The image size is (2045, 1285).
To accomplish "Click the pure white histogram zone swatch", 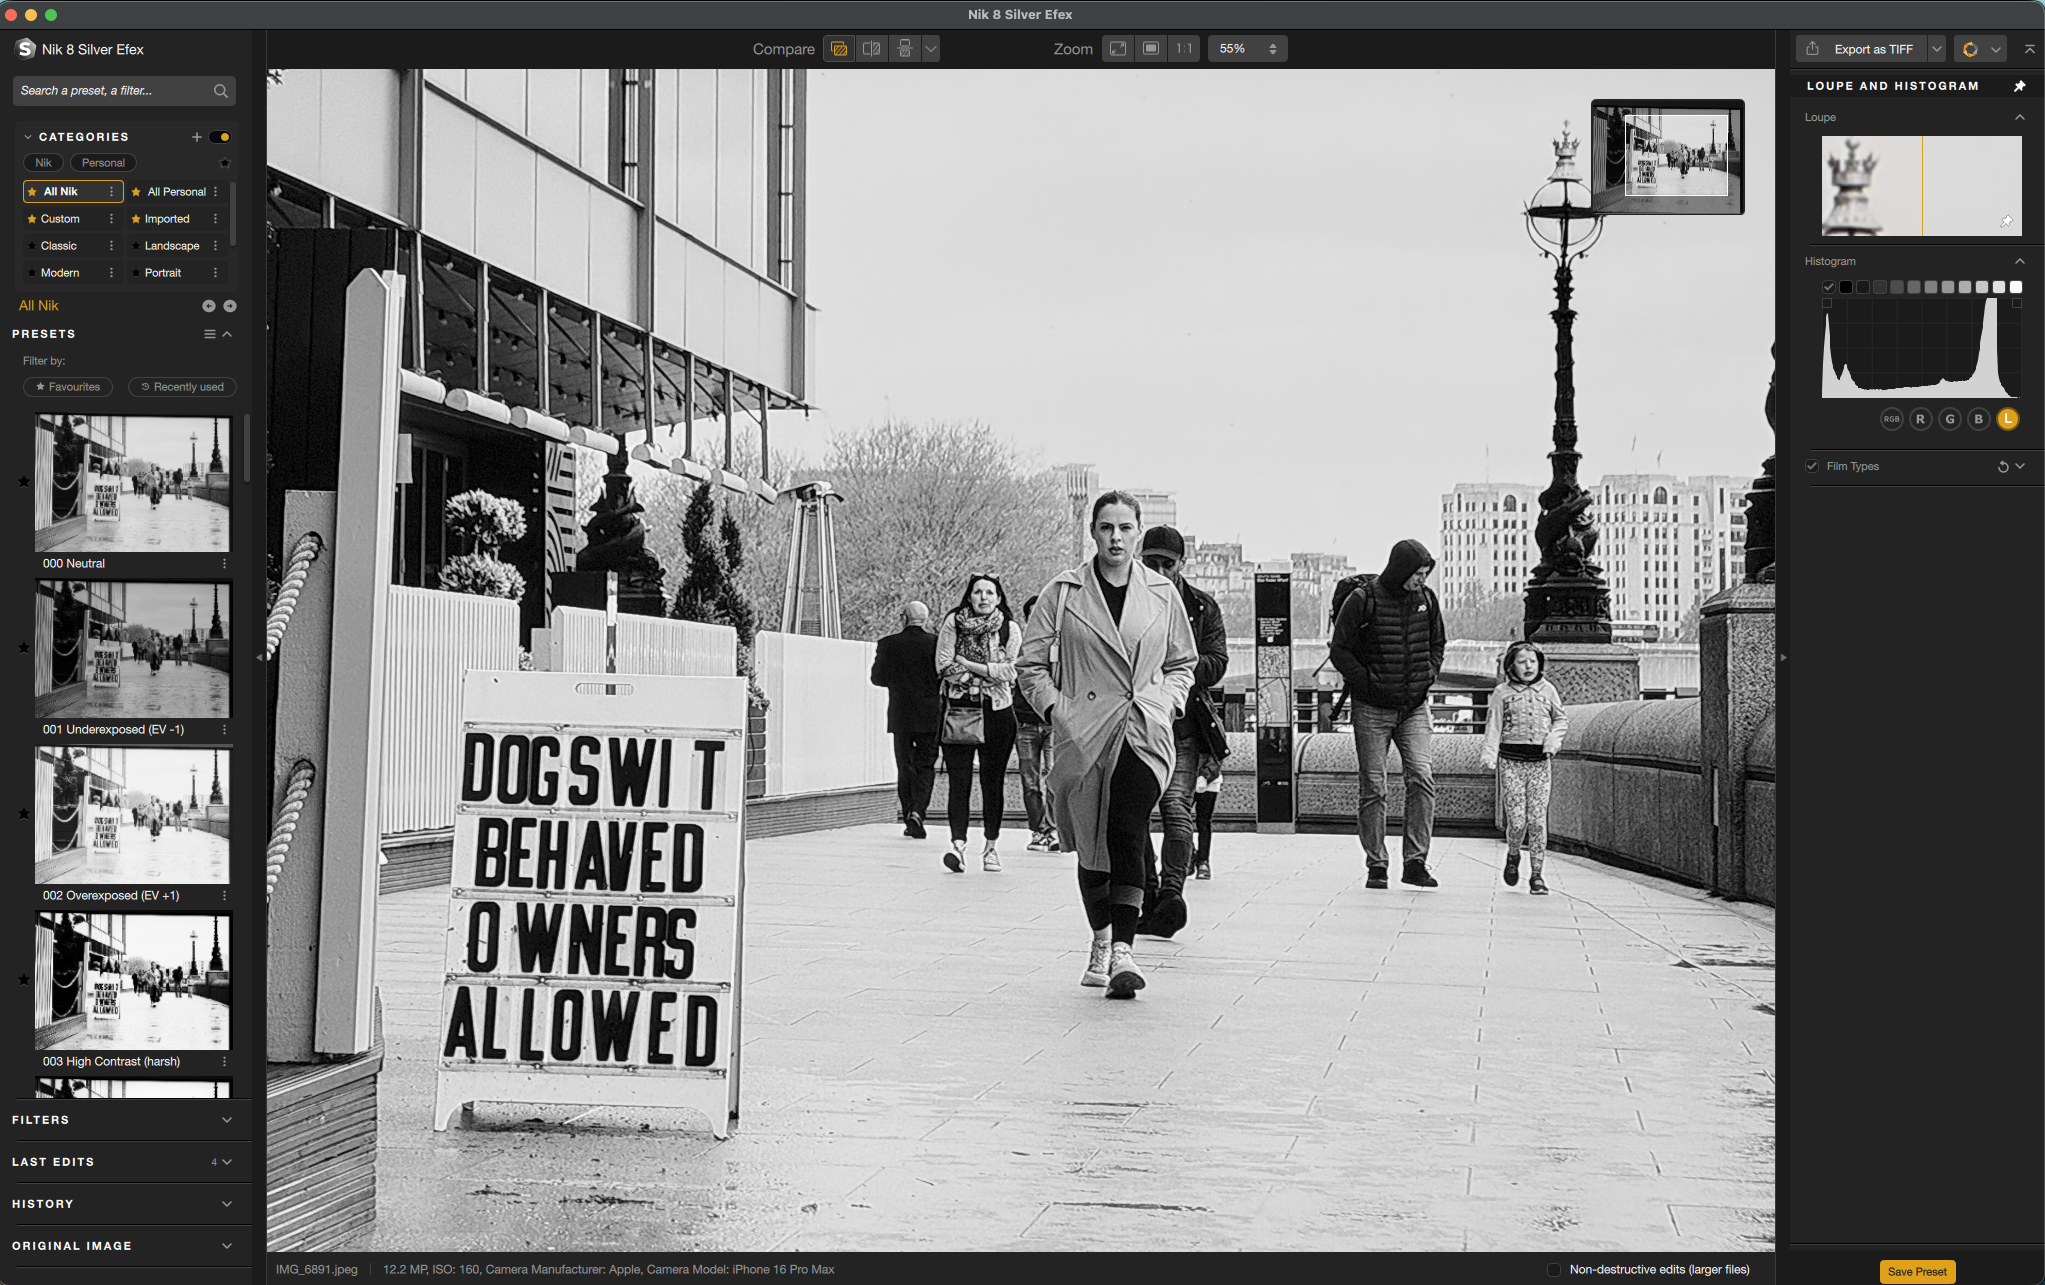I will coord(2016,287).
